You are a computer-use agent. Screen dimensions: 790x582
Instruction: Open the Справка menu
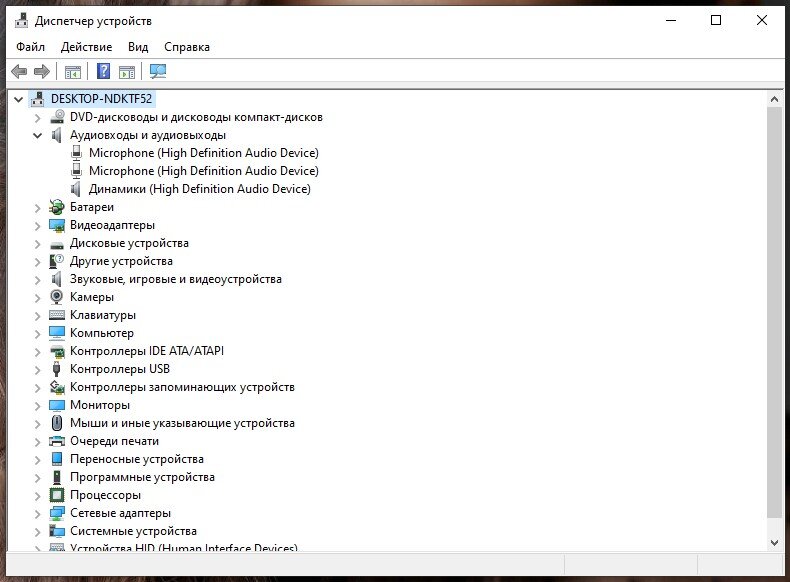(186, 47)
